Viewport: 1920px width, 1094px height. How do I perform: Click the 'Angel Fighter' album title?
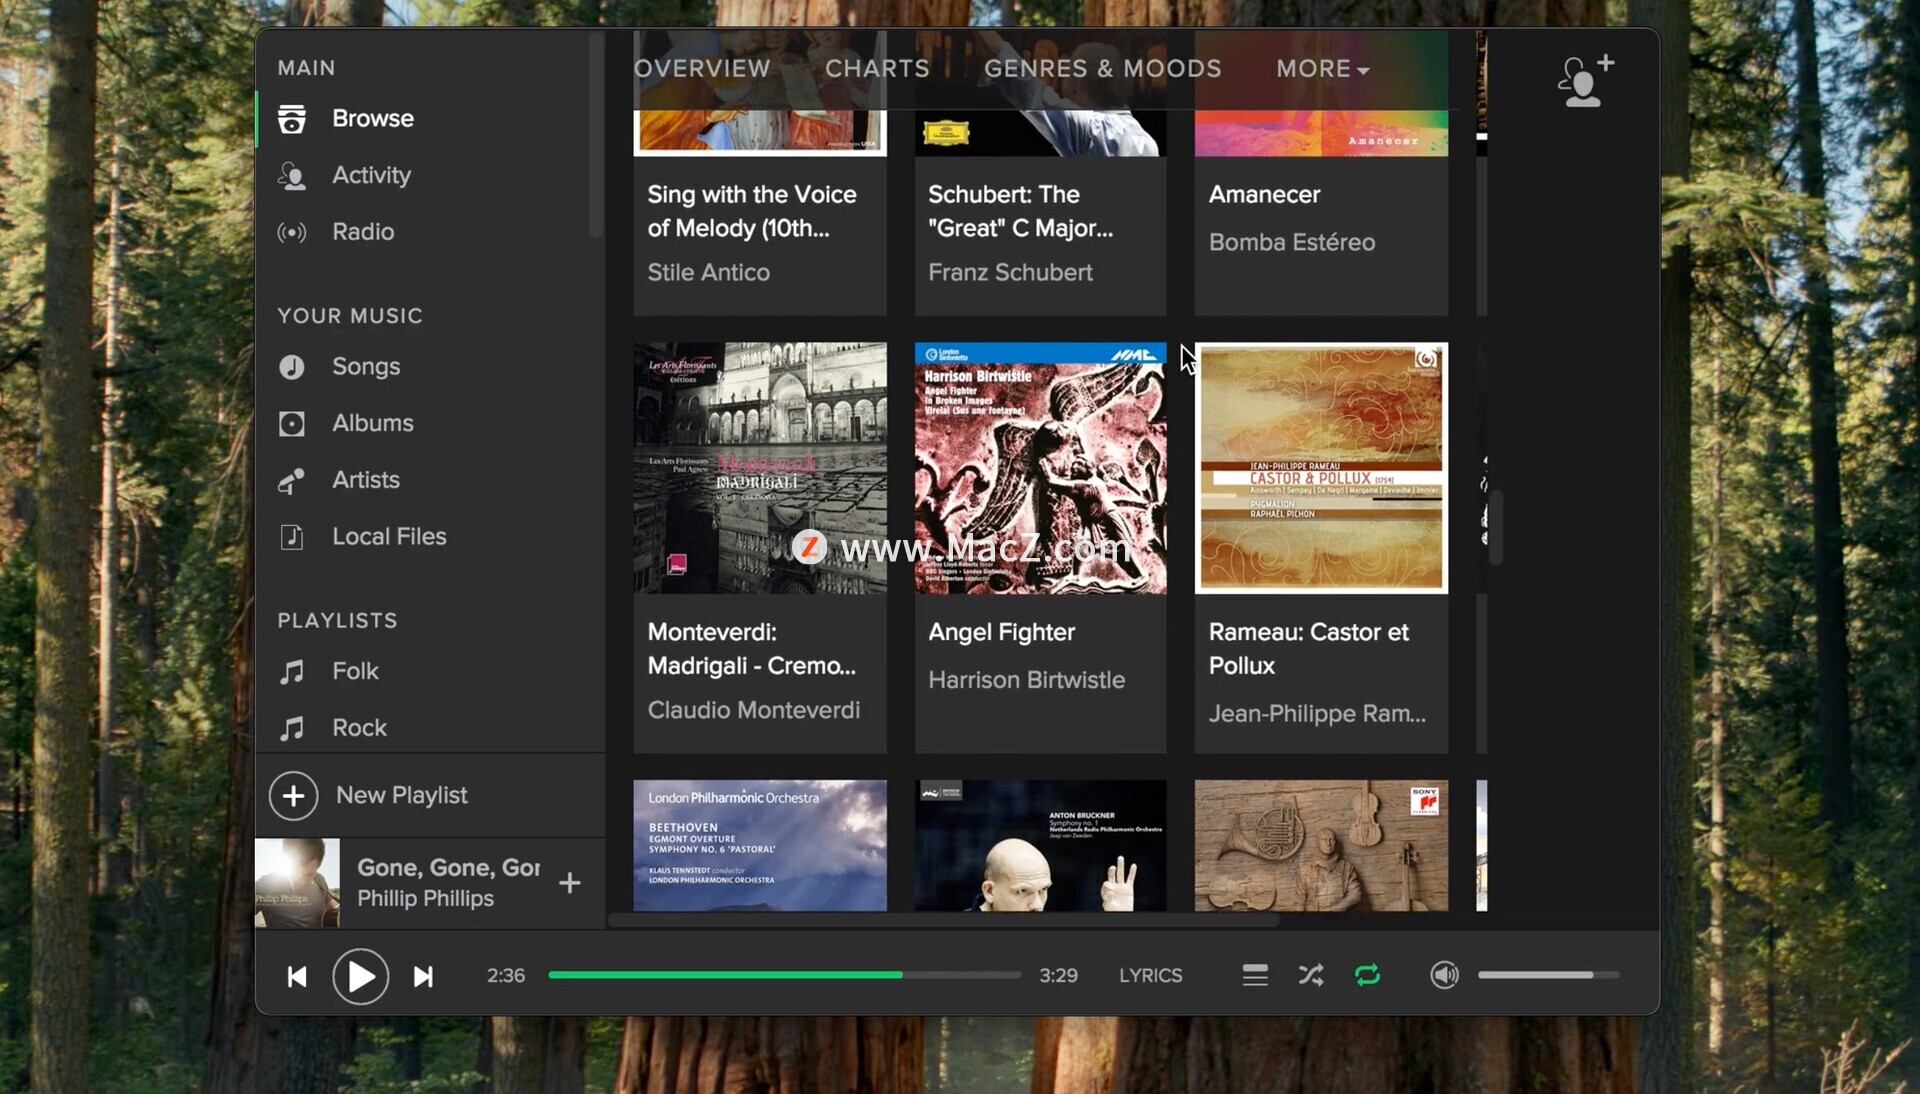1001,632
